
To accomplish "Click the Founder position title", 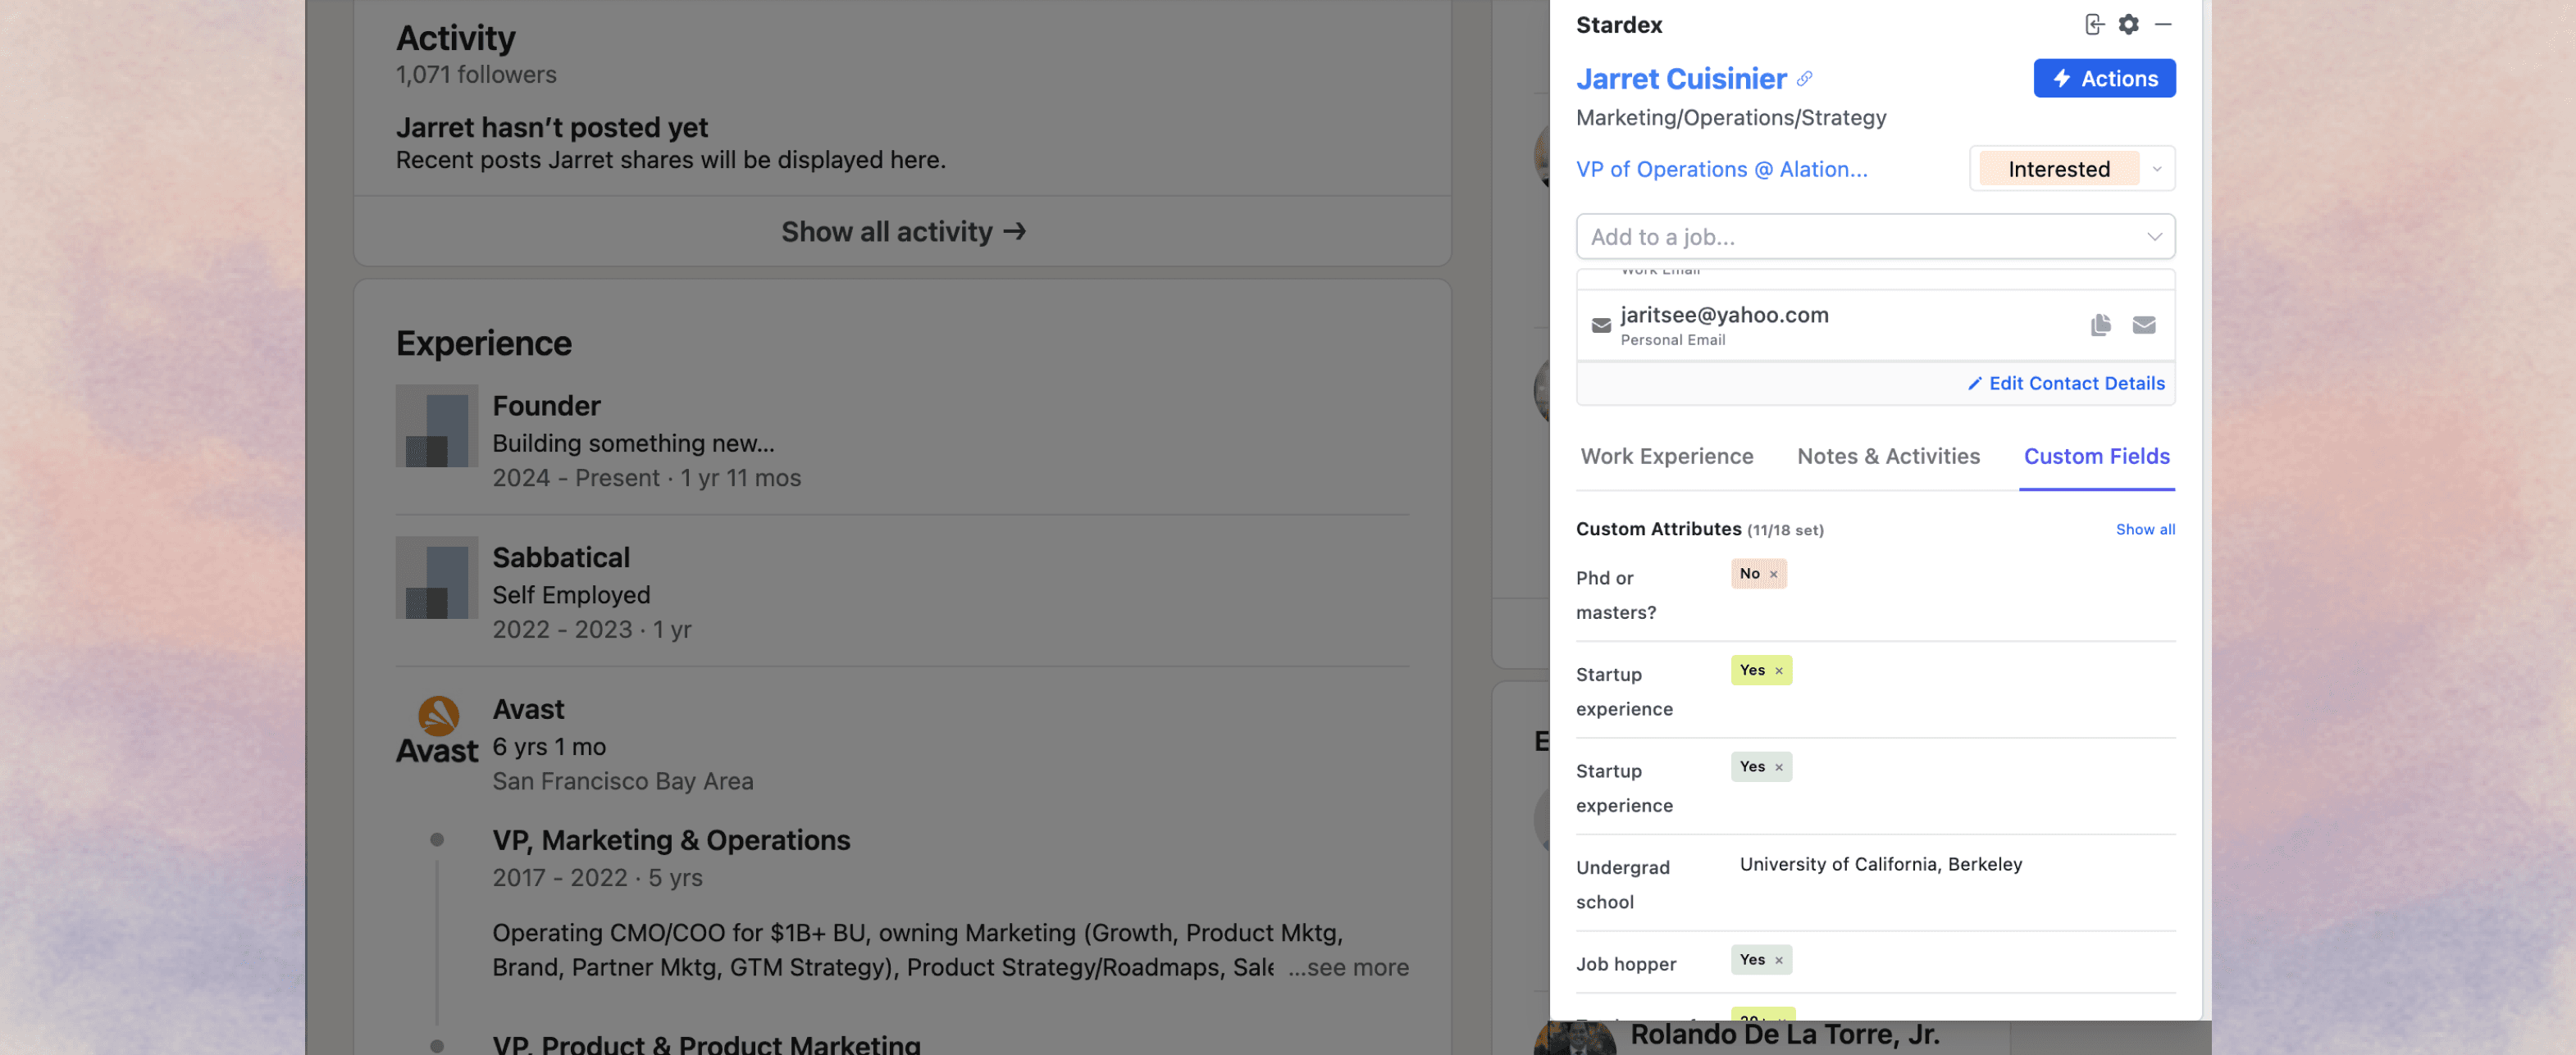I will [x=546, y=406].
